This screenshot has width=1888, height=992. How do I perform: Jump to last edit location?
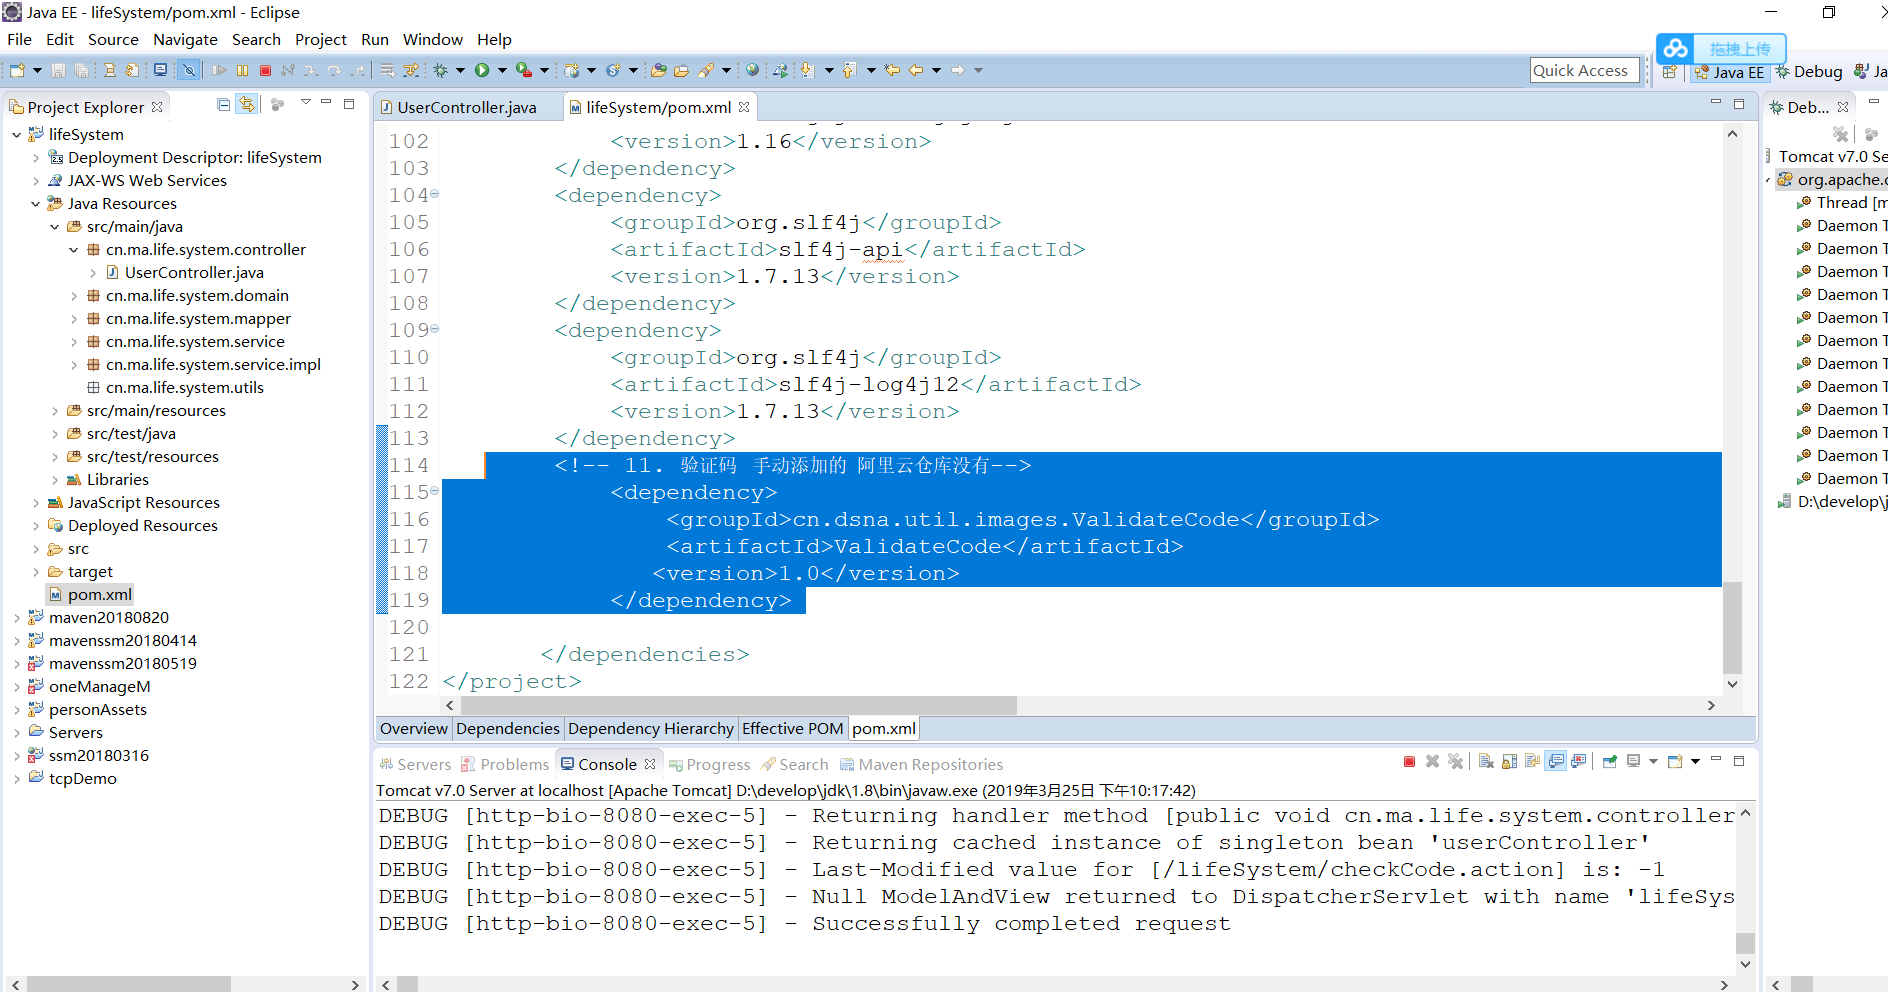(x=892, y=70)
